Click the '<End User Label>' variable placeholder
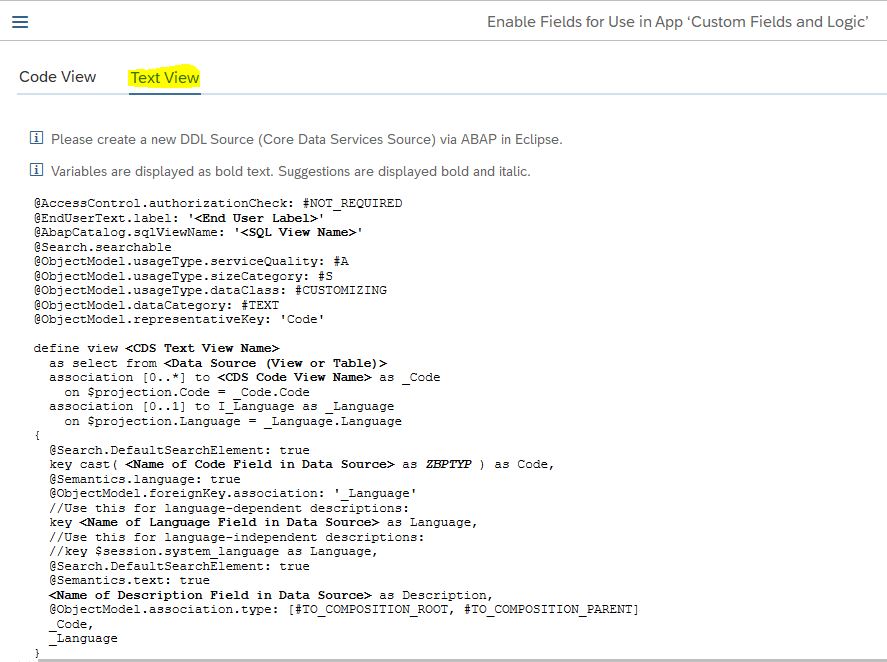The width and height of the screenshot is (887, 662). [x=256, y=218]
